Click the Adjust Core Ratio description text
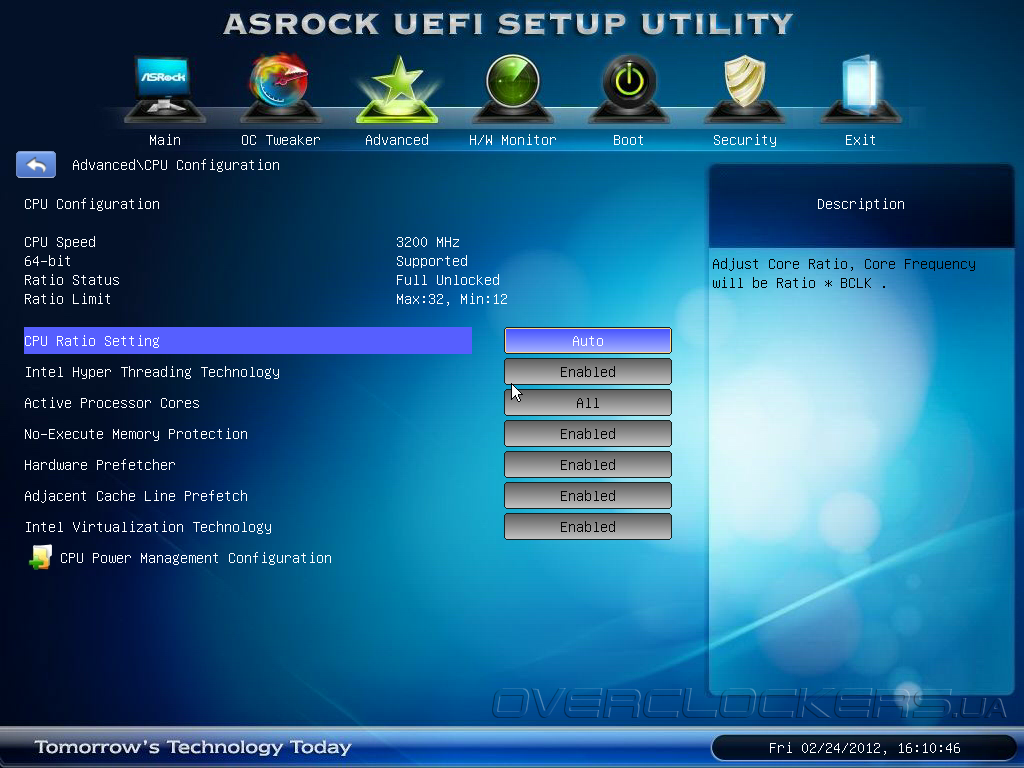This screenshot has width=1024, height=768. [844, 273]
